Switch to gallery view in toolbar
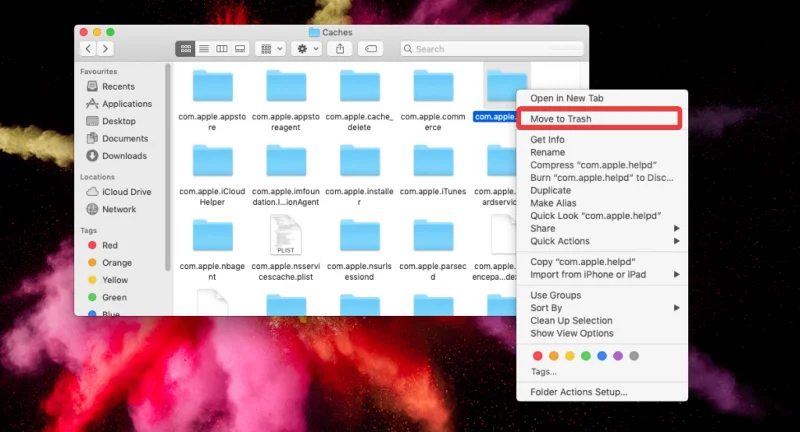 click(240, 48)
